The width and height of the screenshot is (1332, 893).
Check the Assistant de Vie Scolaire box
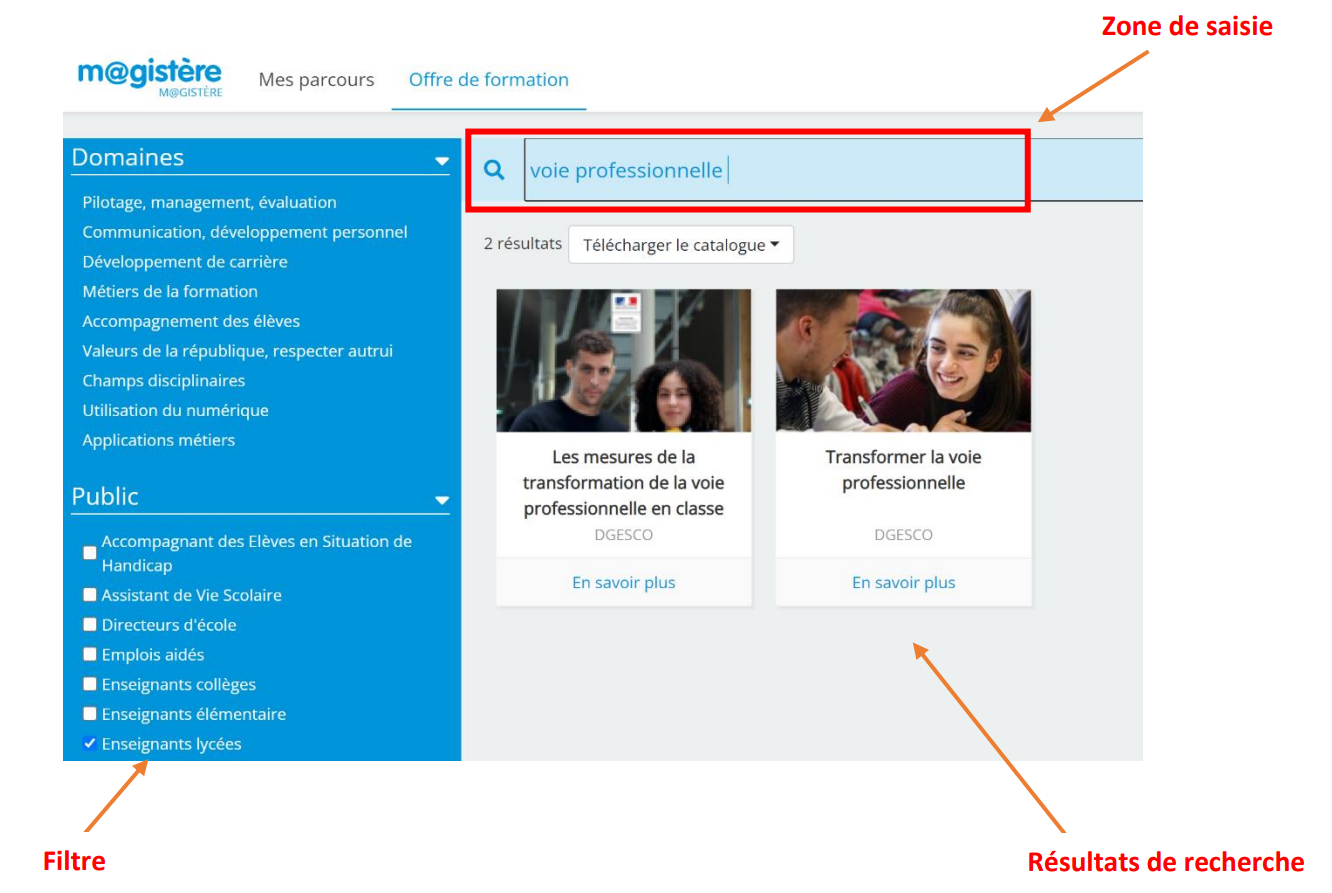[x=90, y=595]
